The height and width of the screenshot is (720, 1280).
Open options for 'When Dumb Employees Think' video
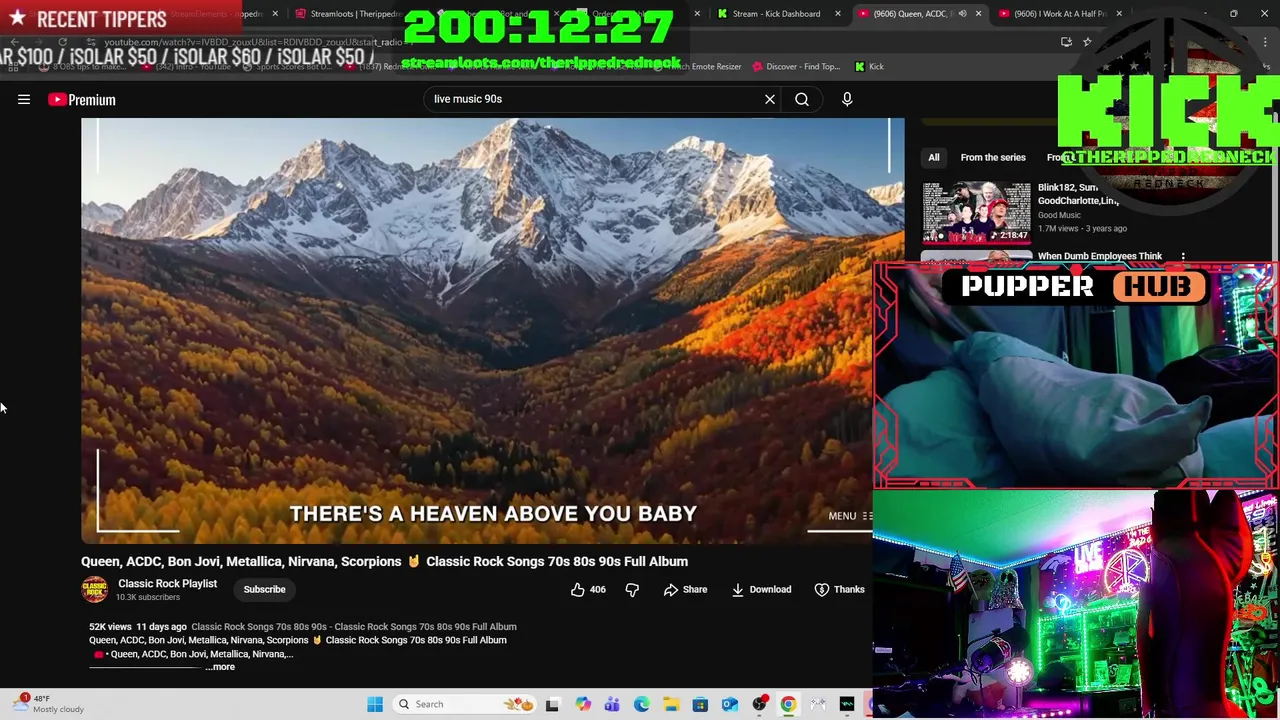[x=1183, y=257]
